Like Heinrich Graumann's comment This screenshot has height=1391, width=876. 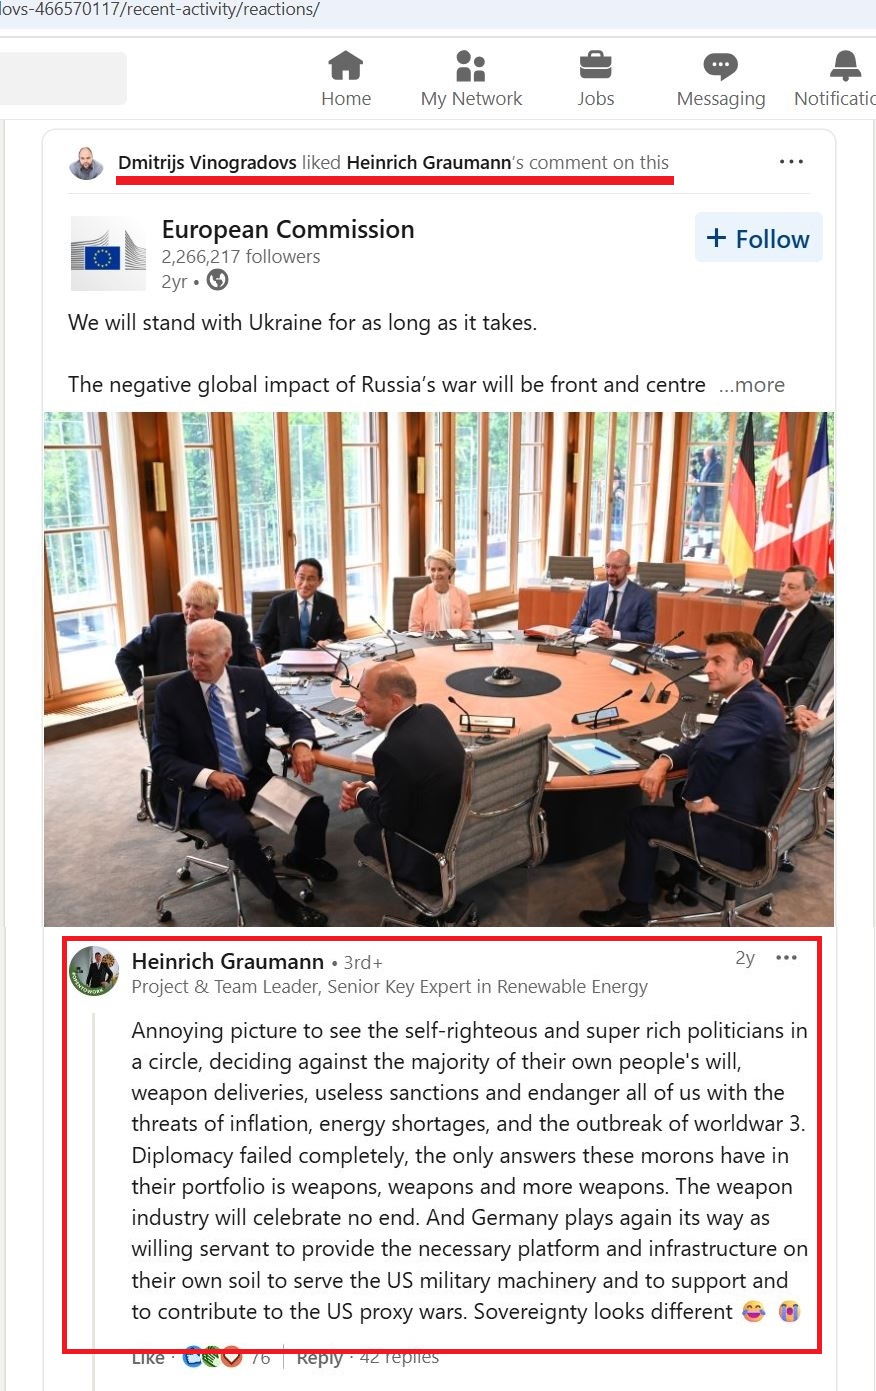[x=148, y=1358]
